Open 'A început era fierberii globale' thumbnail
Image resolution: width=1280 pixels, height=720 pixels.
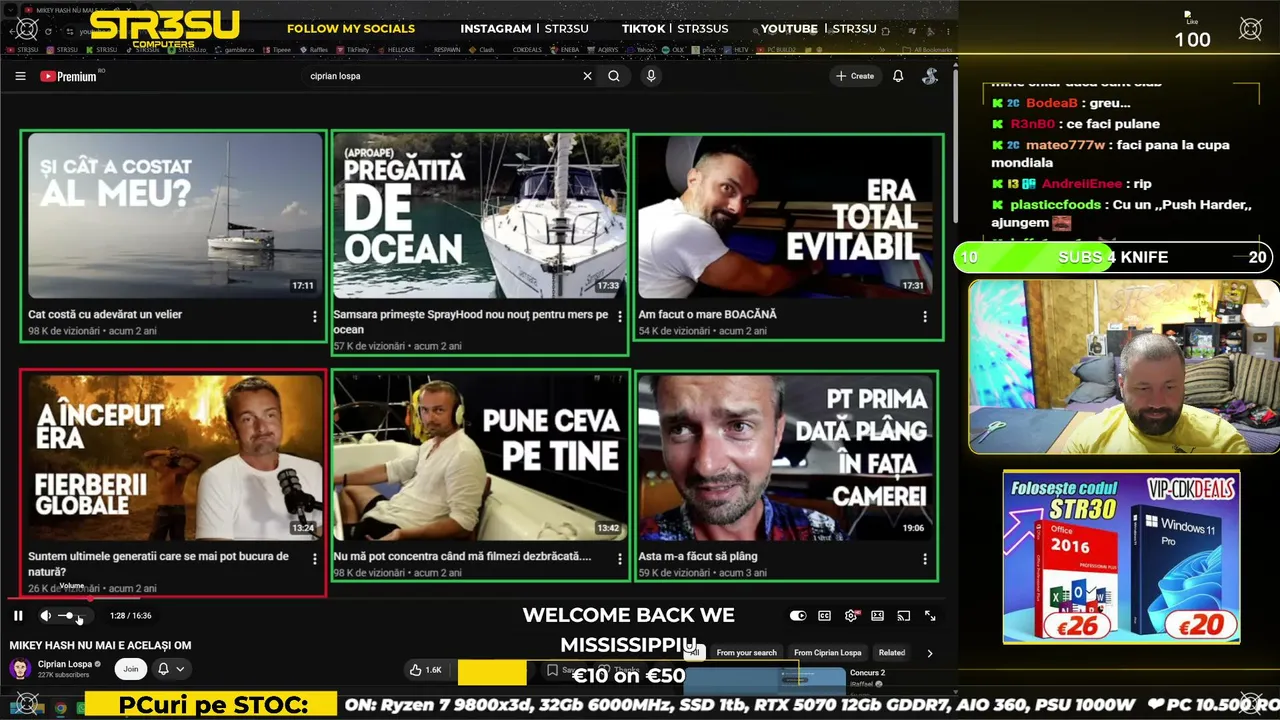[174, 457]
